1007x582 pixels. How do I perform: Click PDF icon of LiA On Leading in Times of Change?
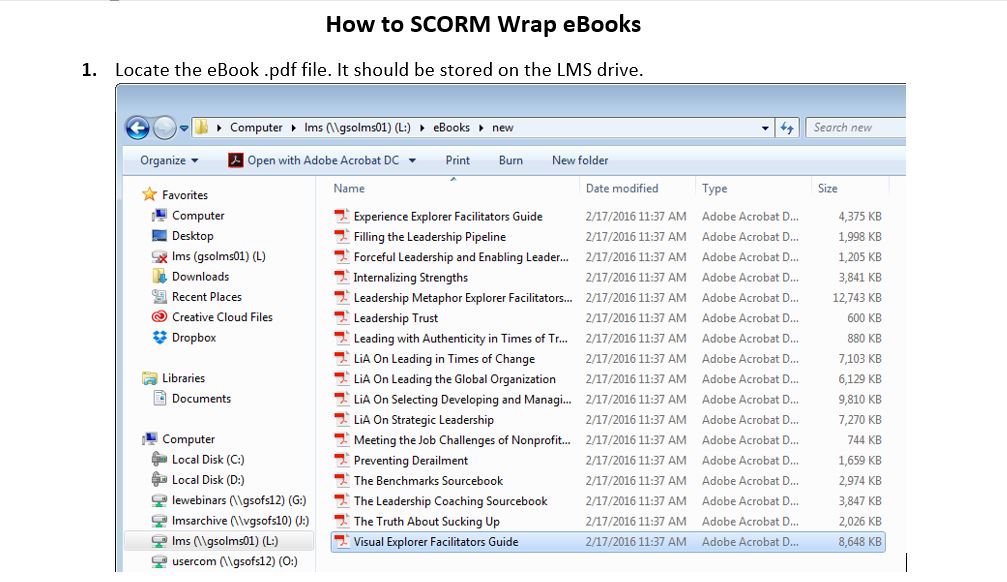(x=342, y=358)
